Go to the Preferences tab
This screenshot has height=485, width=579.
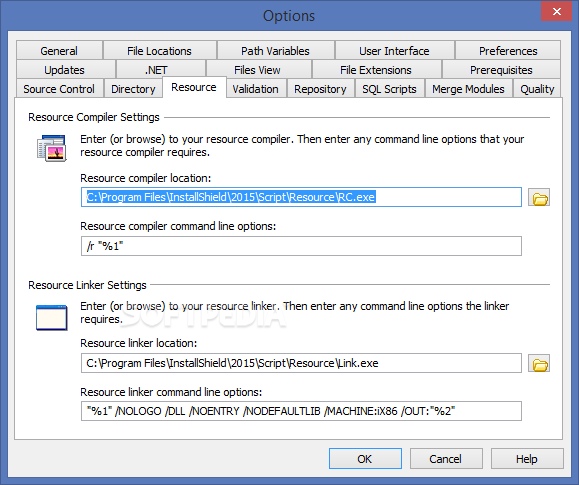[508, 51]
